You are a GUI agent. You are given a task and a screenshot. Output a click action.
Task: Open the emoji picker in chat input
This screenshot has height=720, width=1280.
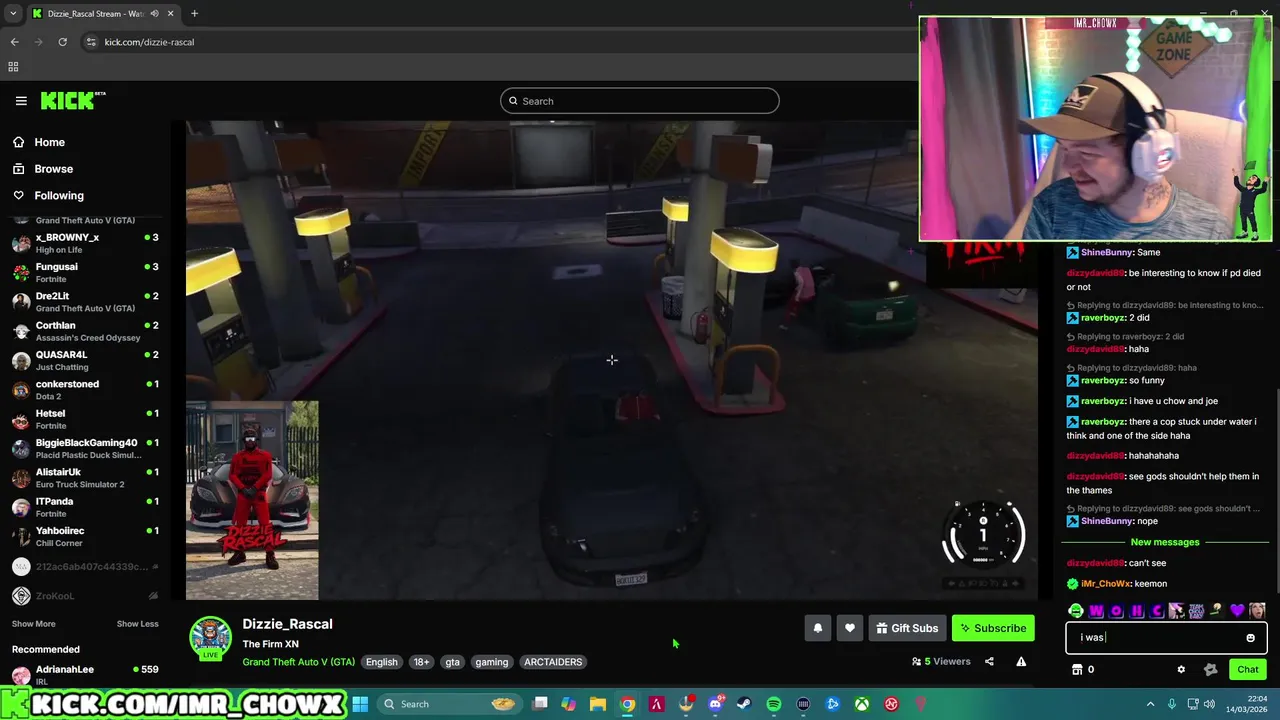[x=1250, y=637]
